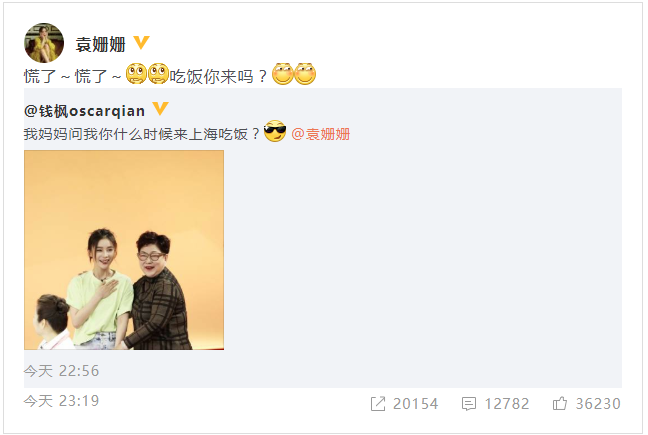648x435 pixels.
Task: Open repost timestamp 今天 23:19
Action: pos(61,401)
